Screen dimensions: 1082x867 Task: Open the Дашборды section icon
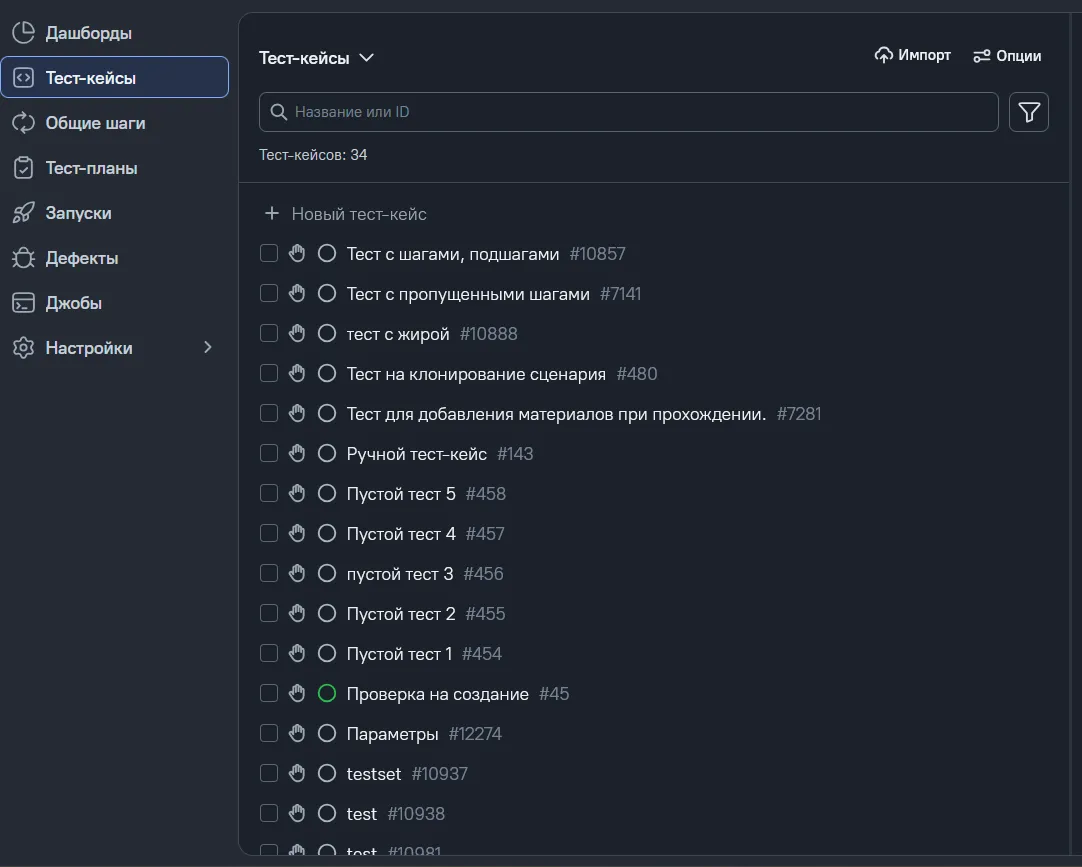click(x=23, y=32)
